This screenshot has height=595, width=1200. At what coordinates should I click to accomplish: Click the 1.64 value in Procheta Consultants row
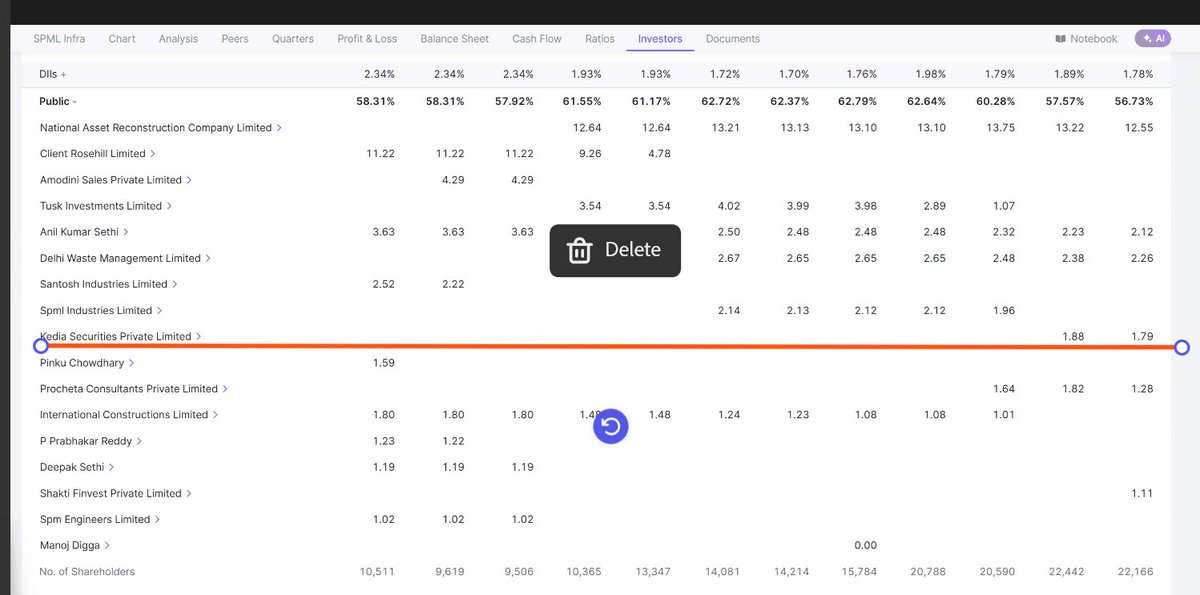[x=1004, y=389]
